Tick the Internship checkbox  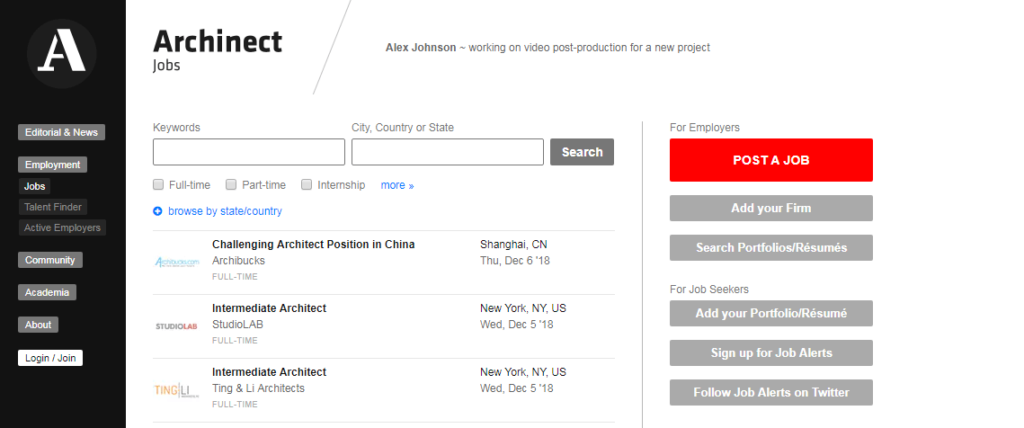pyautogui.click(x=306, y=185)
